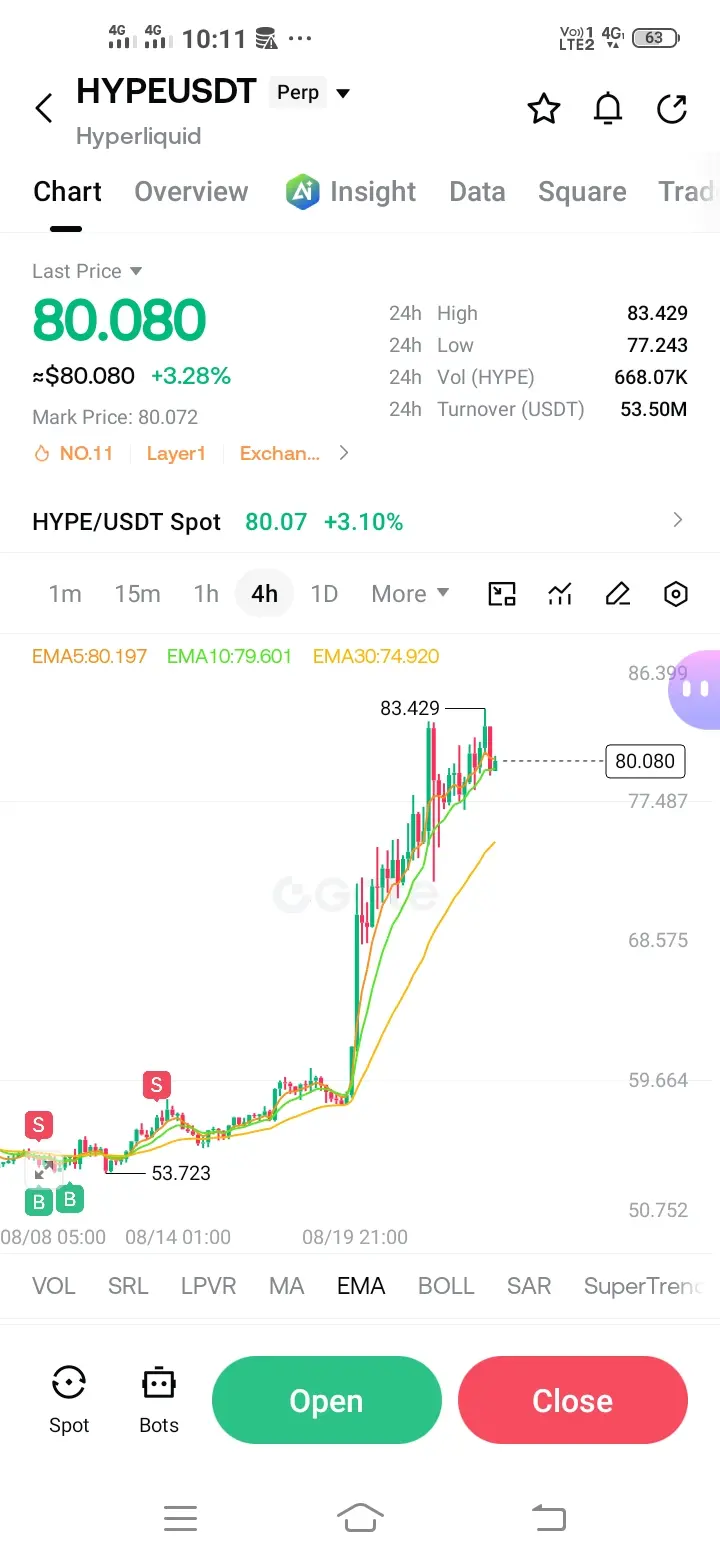Tap the EMA30:74.920 legend label

pos(376,656)
